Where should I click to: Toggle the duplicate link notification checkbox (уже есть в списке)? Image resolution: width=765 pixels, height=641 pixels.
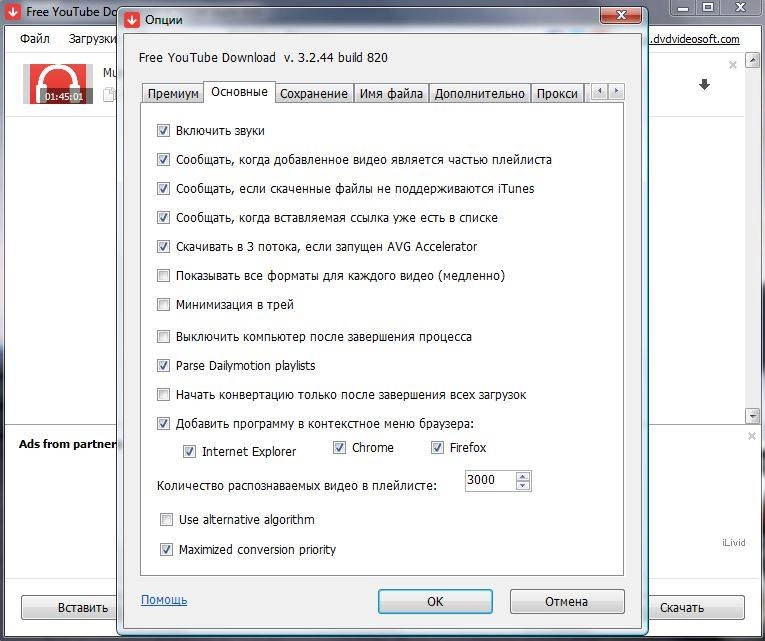point(163,217)
